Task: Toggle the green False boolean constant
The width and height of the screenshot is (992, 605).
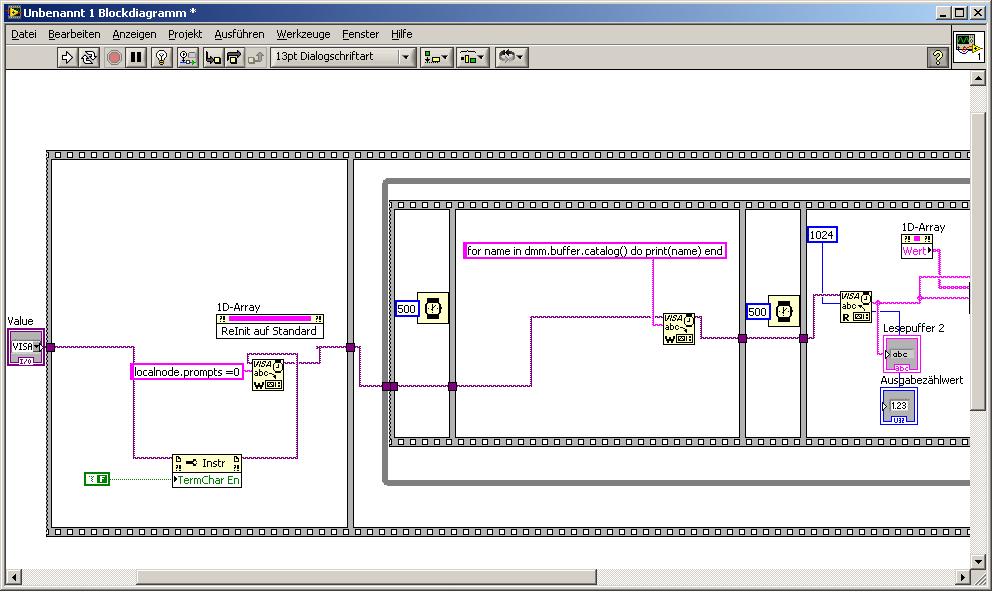Action: [x=97, y=479]
